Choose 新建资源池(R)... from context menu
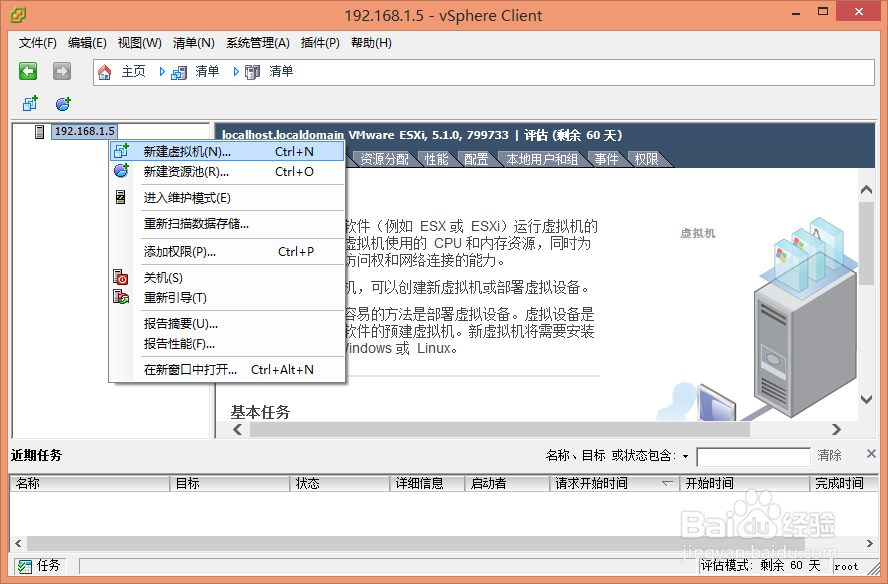888x584 pixels. click(227, 172)
